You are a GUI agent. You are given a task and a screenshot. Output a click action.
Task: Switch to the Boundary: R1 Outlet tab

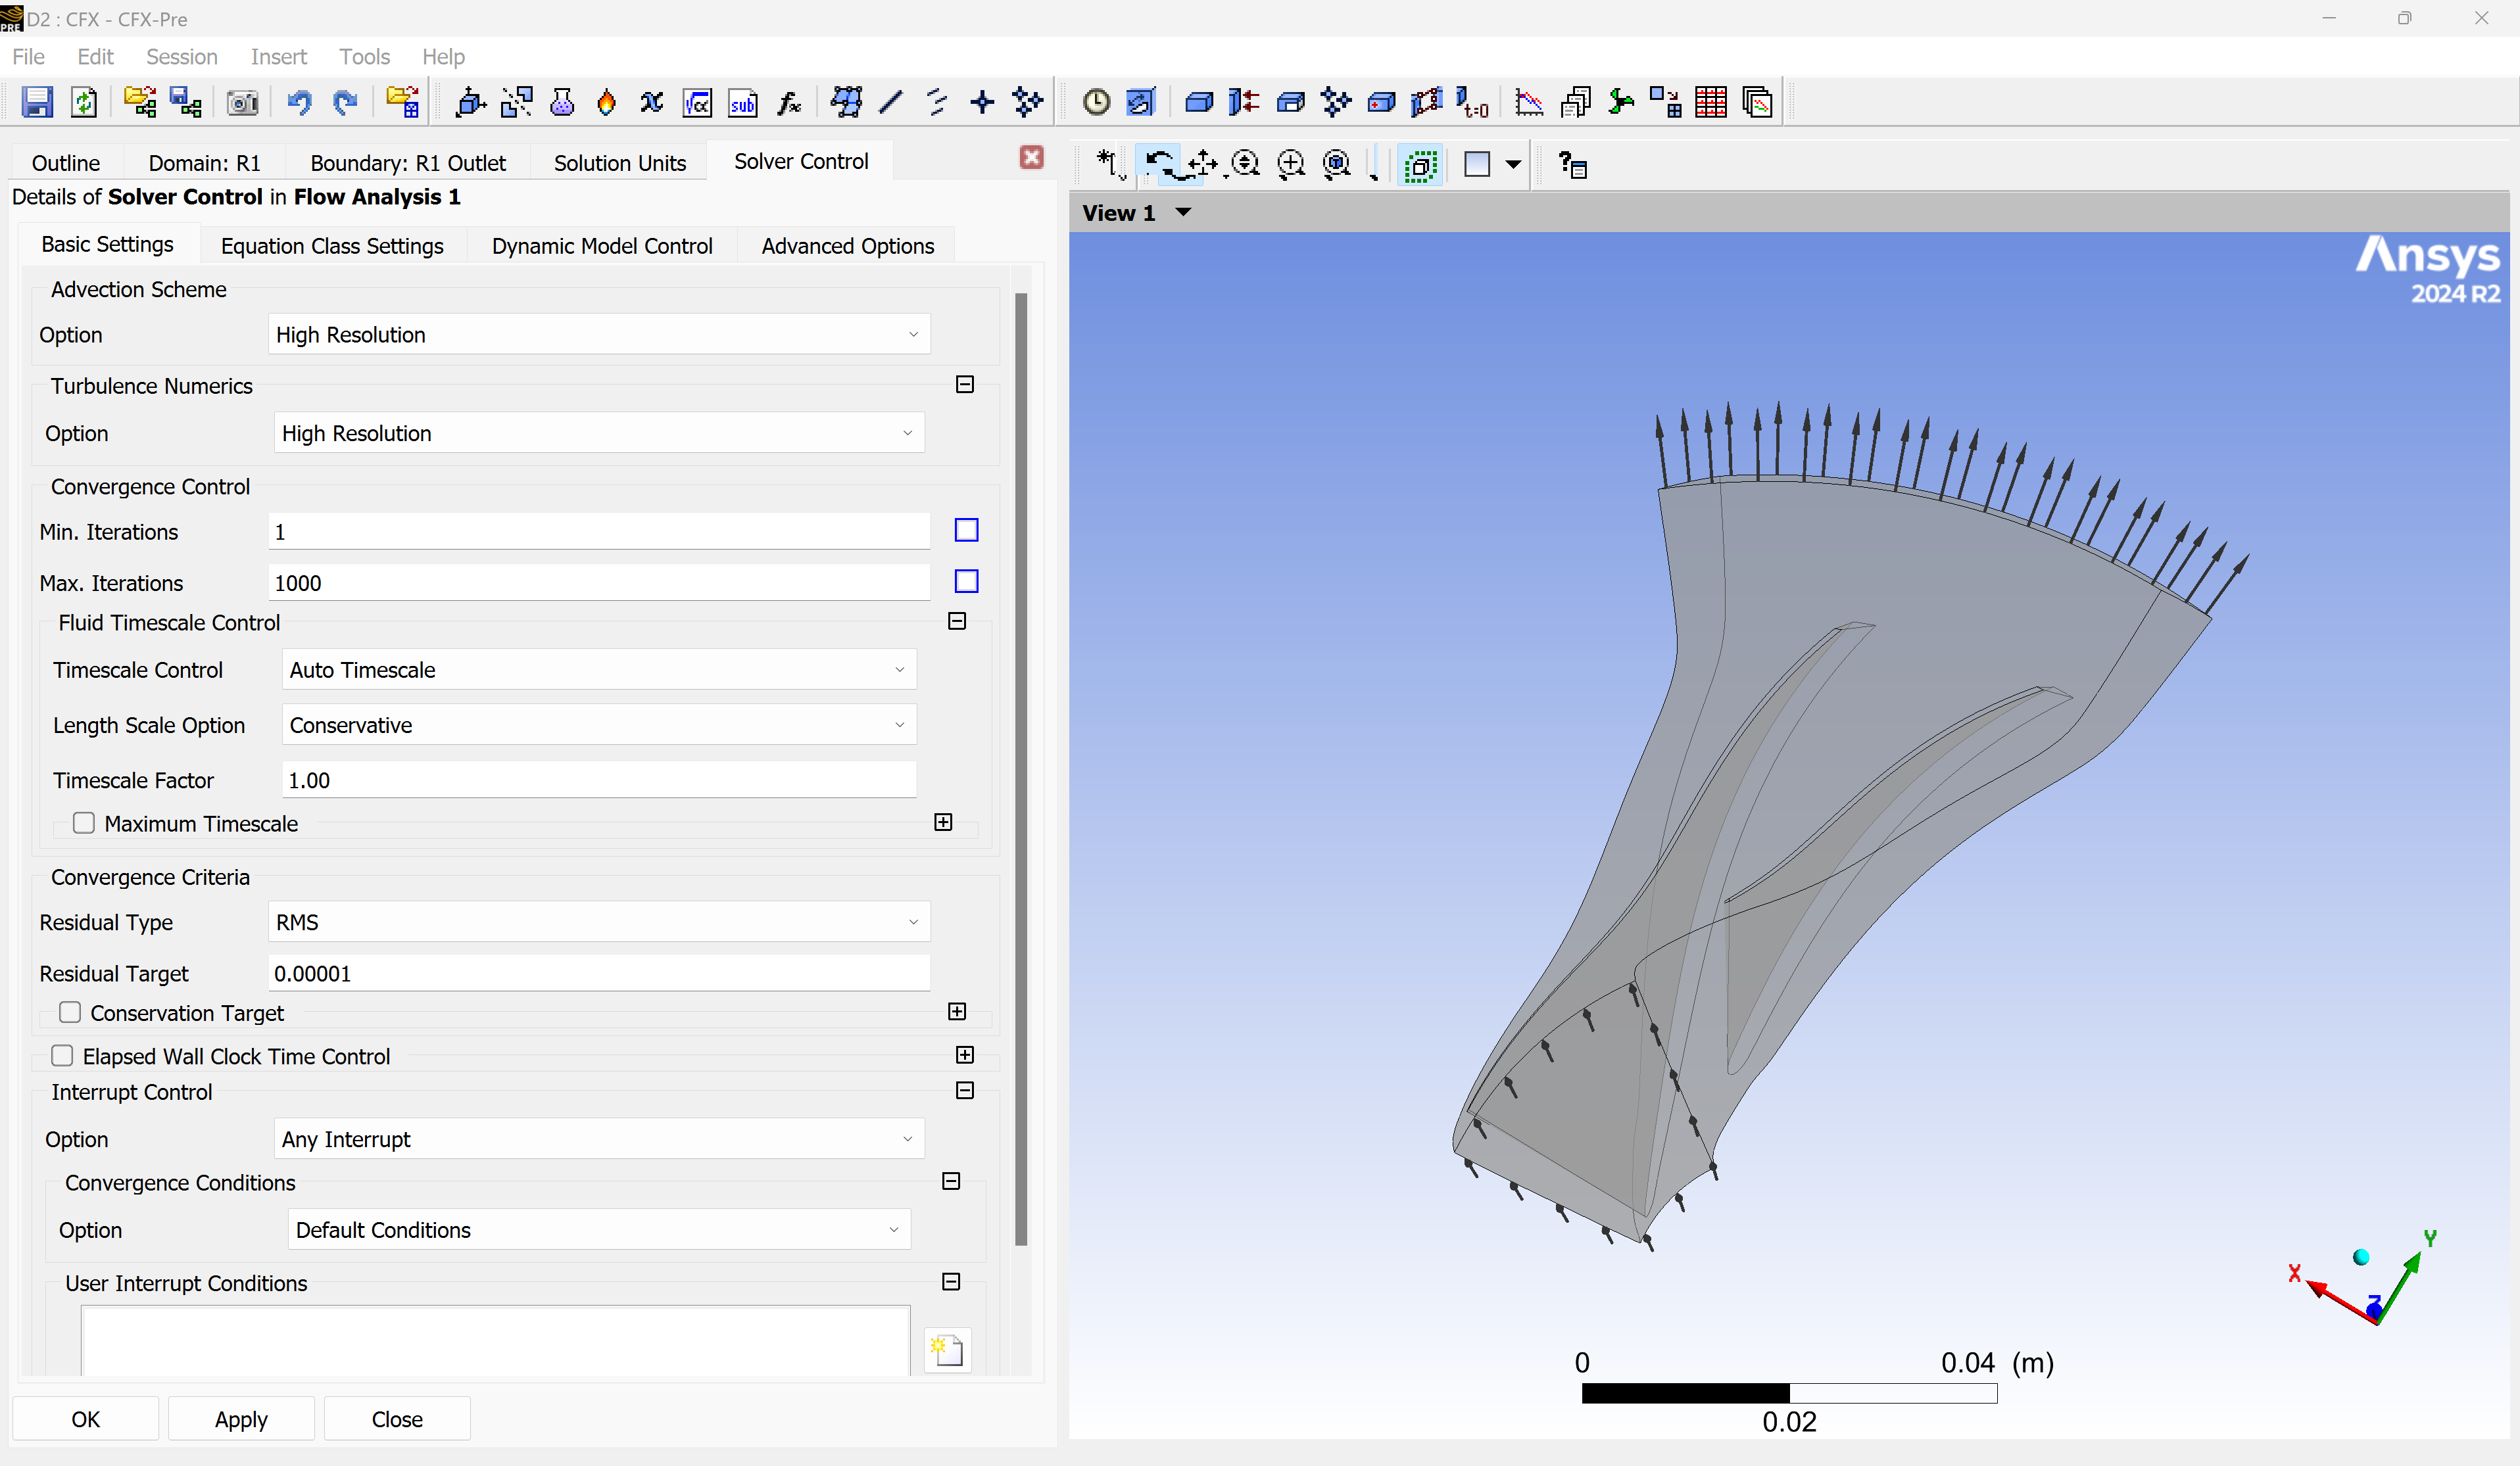(x=408, y=163)
